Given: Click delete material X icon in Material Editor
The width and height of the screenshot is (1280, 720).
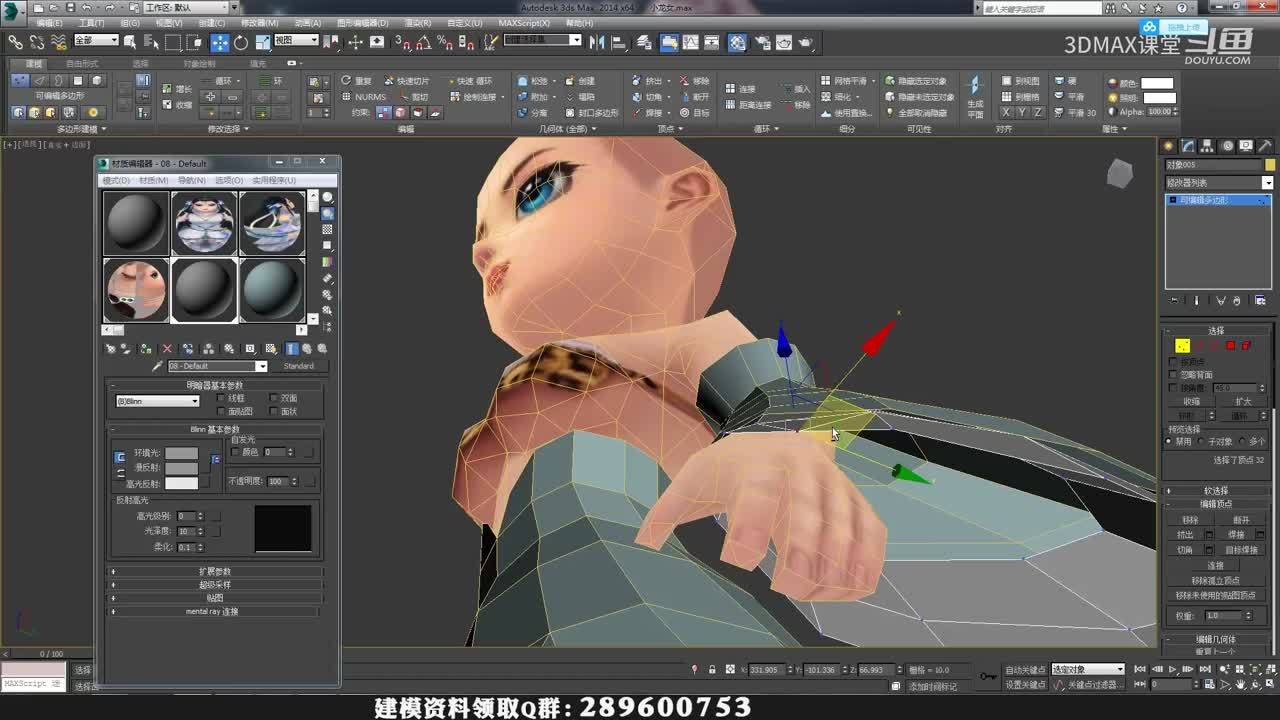Looking at the screenshot, I should tap(167, 349).
